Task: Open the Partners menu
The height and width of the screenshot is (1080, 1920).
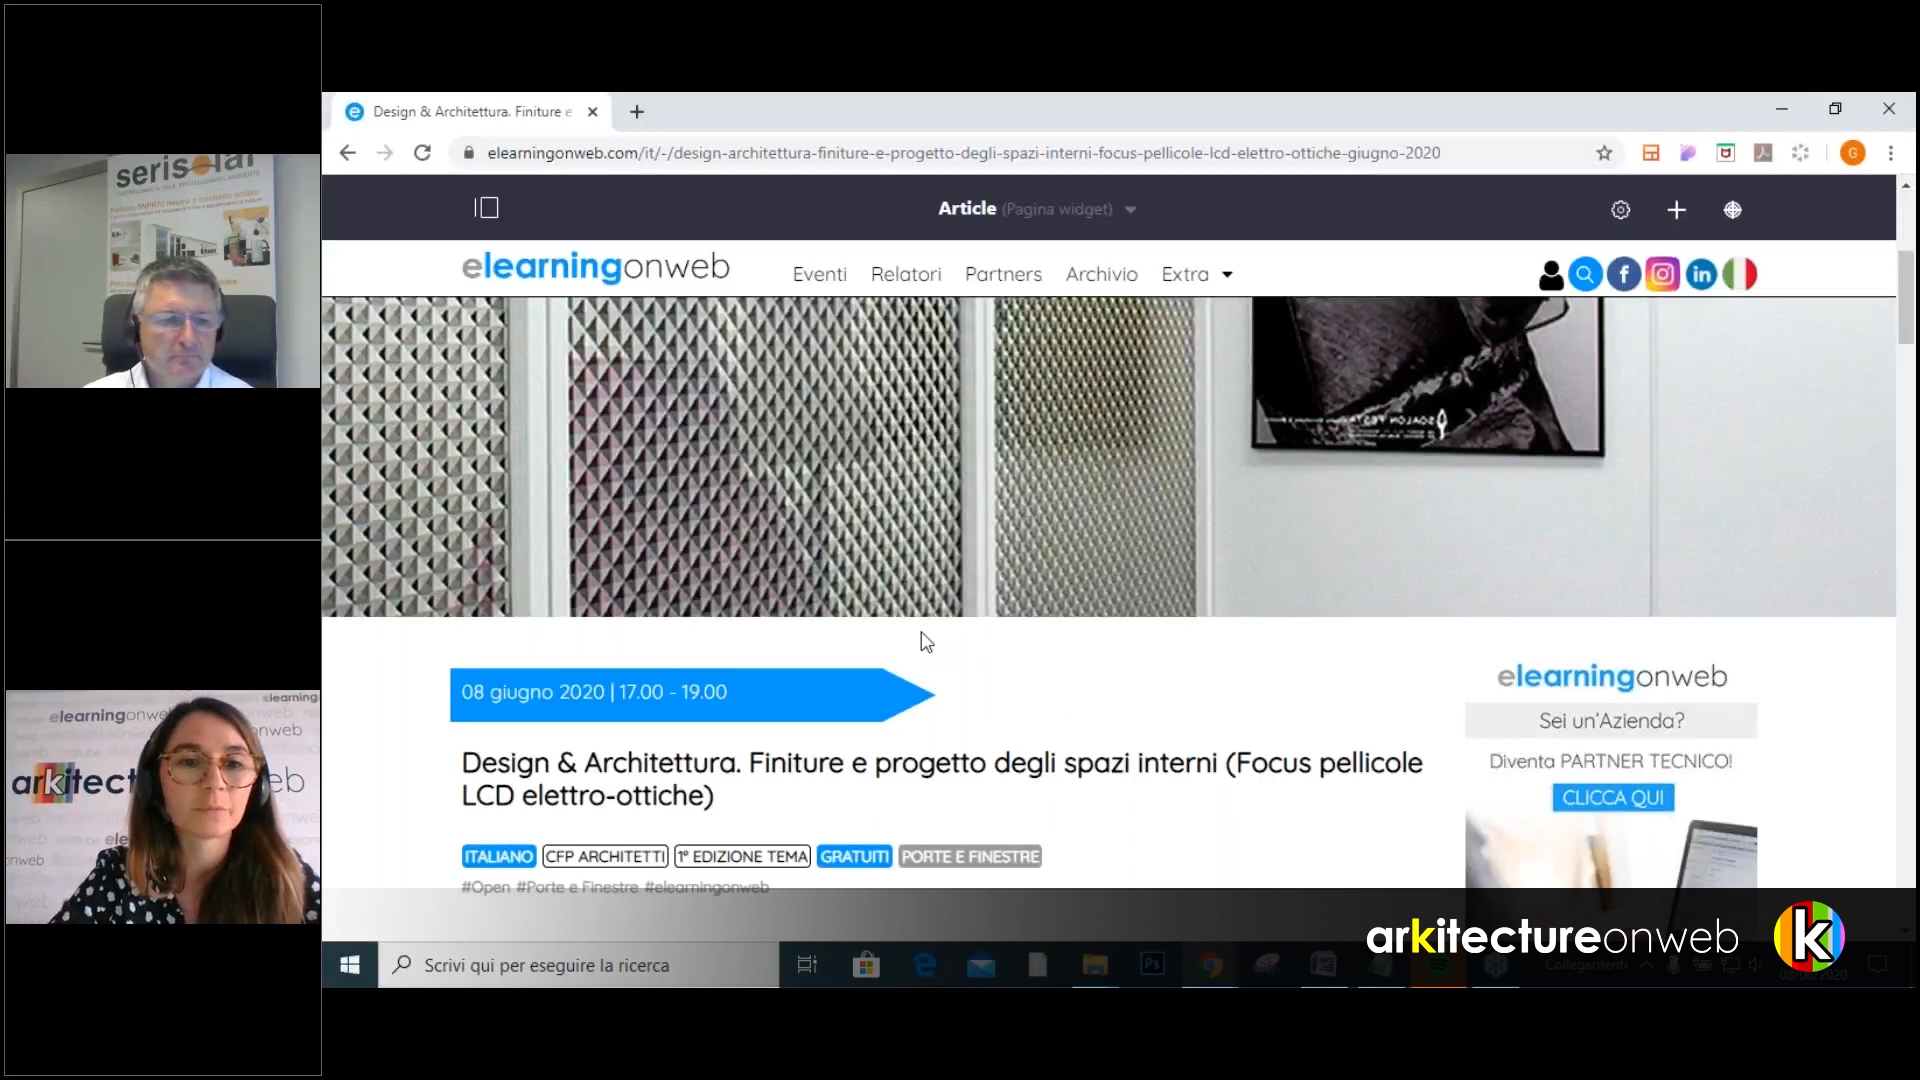Action: click(1003, 274)
